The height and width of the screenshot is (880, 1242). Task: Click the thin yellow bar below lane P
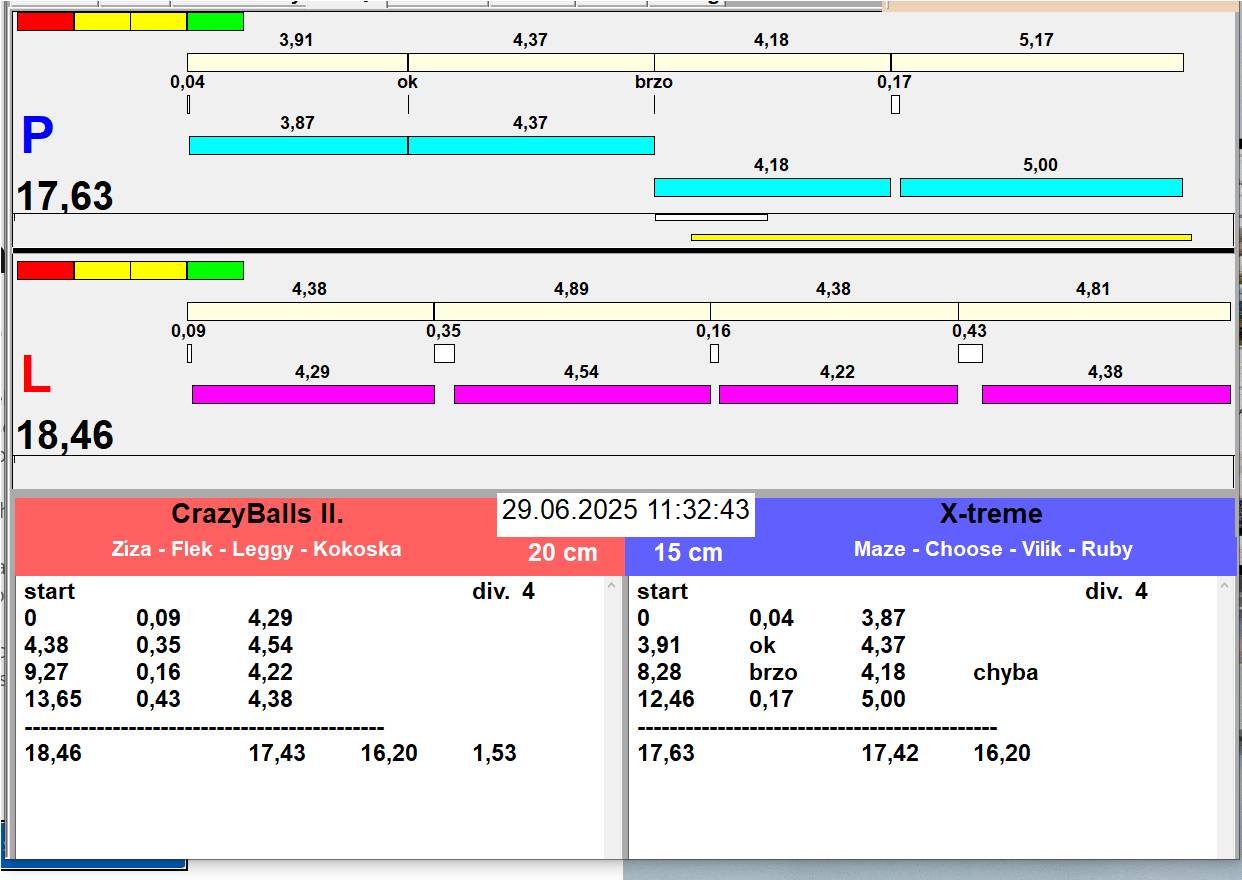pos(940,237)
